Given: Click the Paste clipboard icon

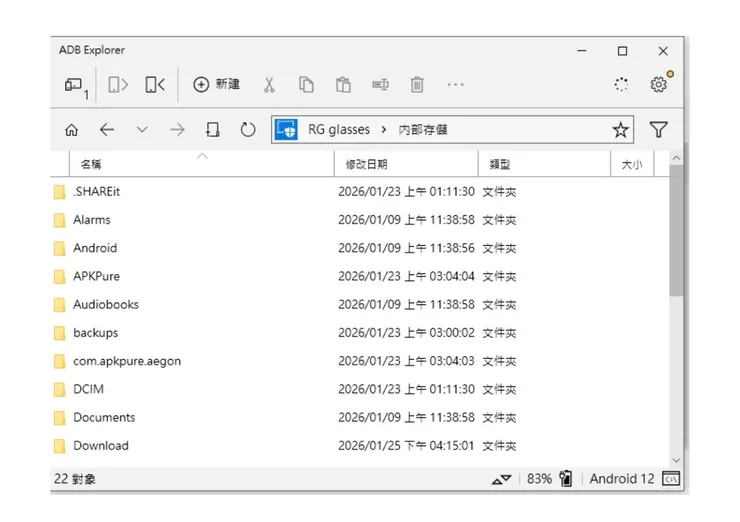Looking at the screenshot, I should (x=343, y=85).
